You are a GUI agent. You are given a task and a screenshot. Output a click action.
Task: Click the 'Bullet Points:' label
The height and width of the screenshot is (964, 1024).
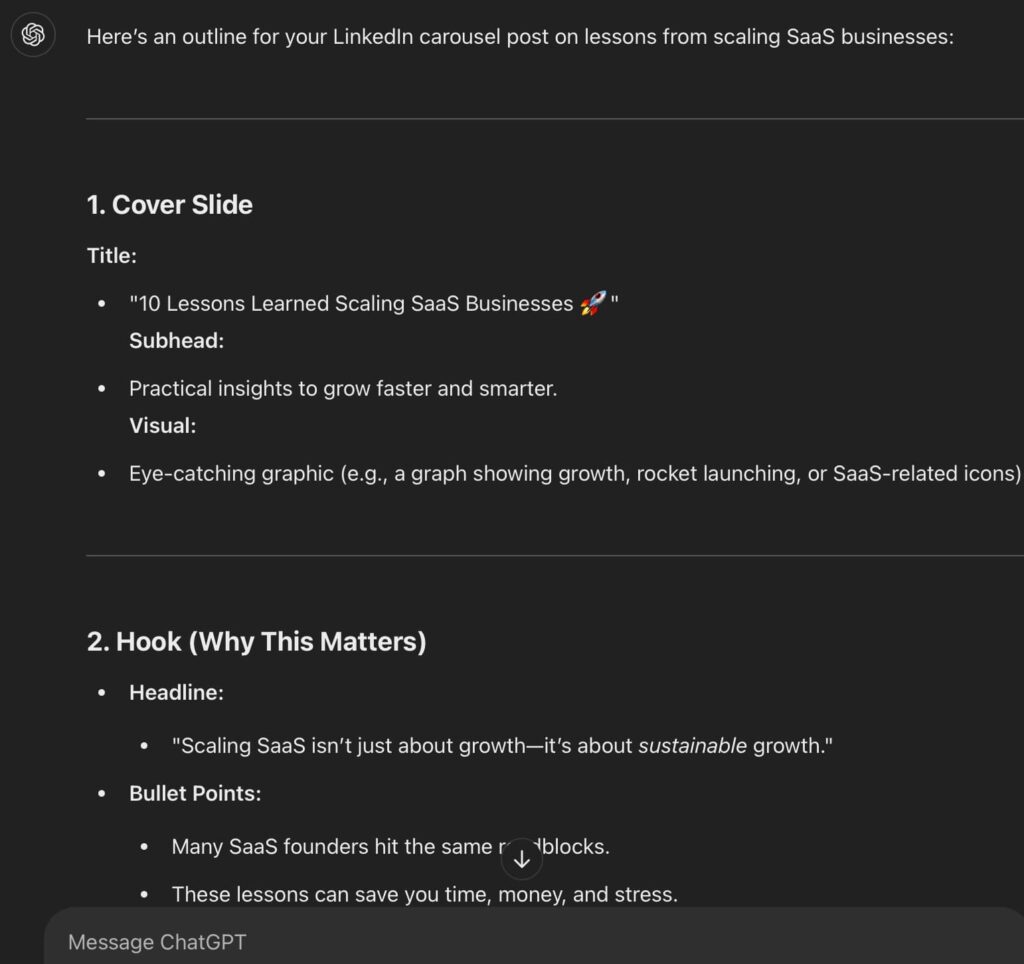(x=195, y=793)
